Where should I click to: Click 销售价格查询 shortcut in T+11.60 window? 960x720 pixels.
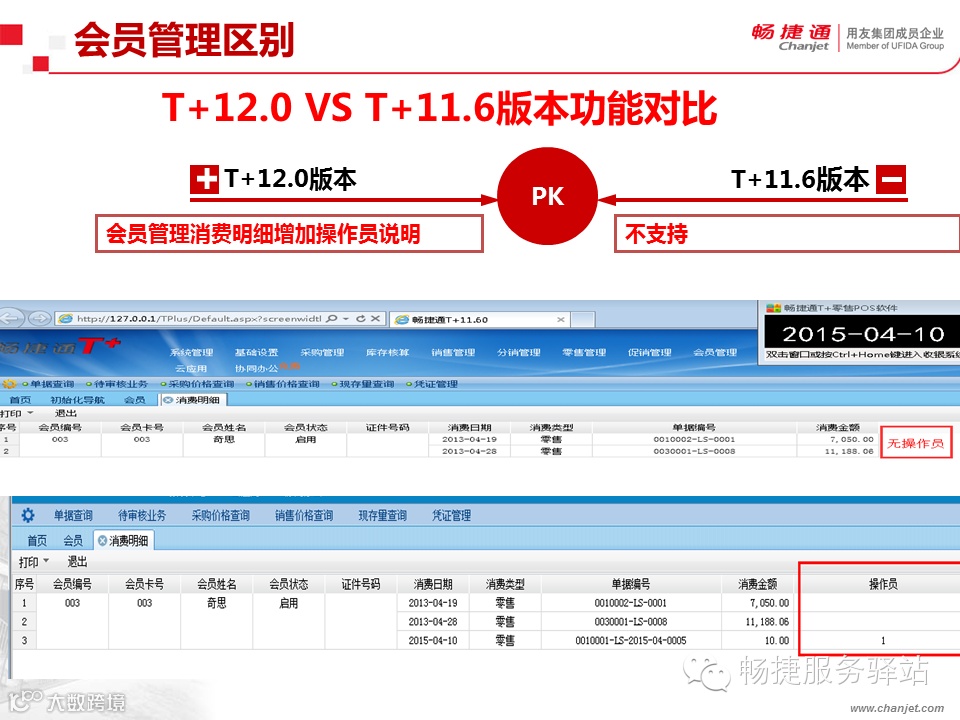[287, 384]
